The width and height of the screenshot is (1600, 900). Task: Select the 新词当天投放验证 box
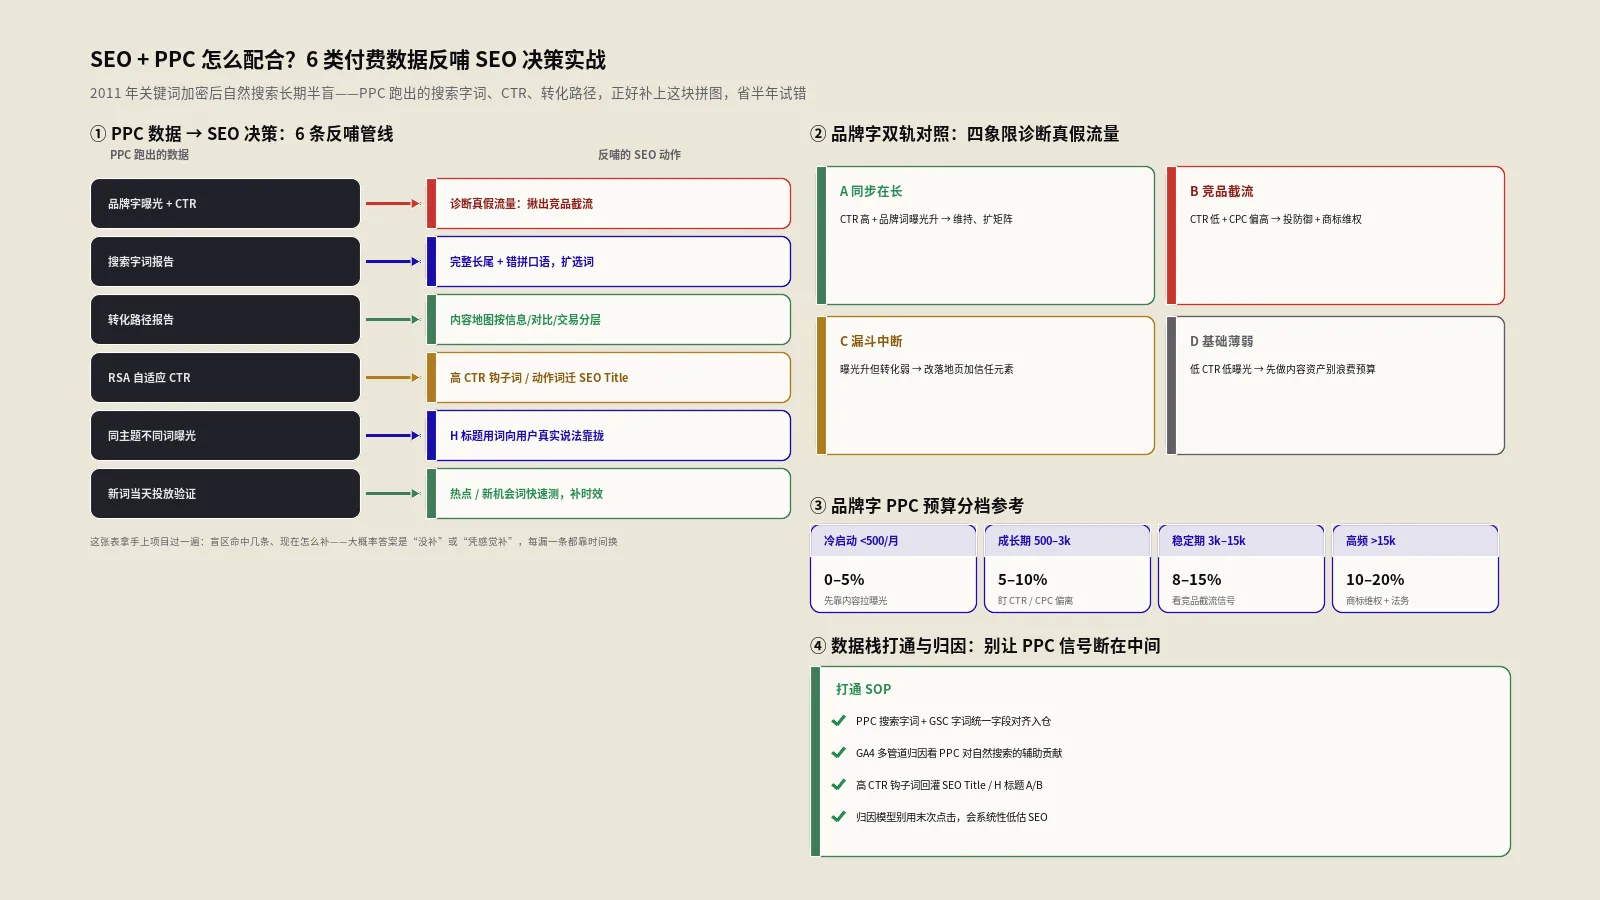click(225, 493)
